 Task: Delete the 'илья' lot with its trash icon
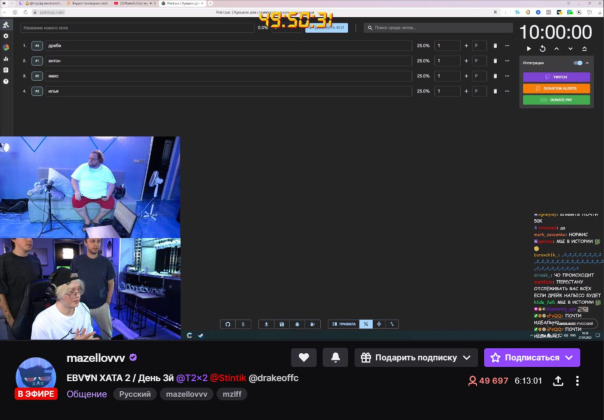[x=495, y=91]
